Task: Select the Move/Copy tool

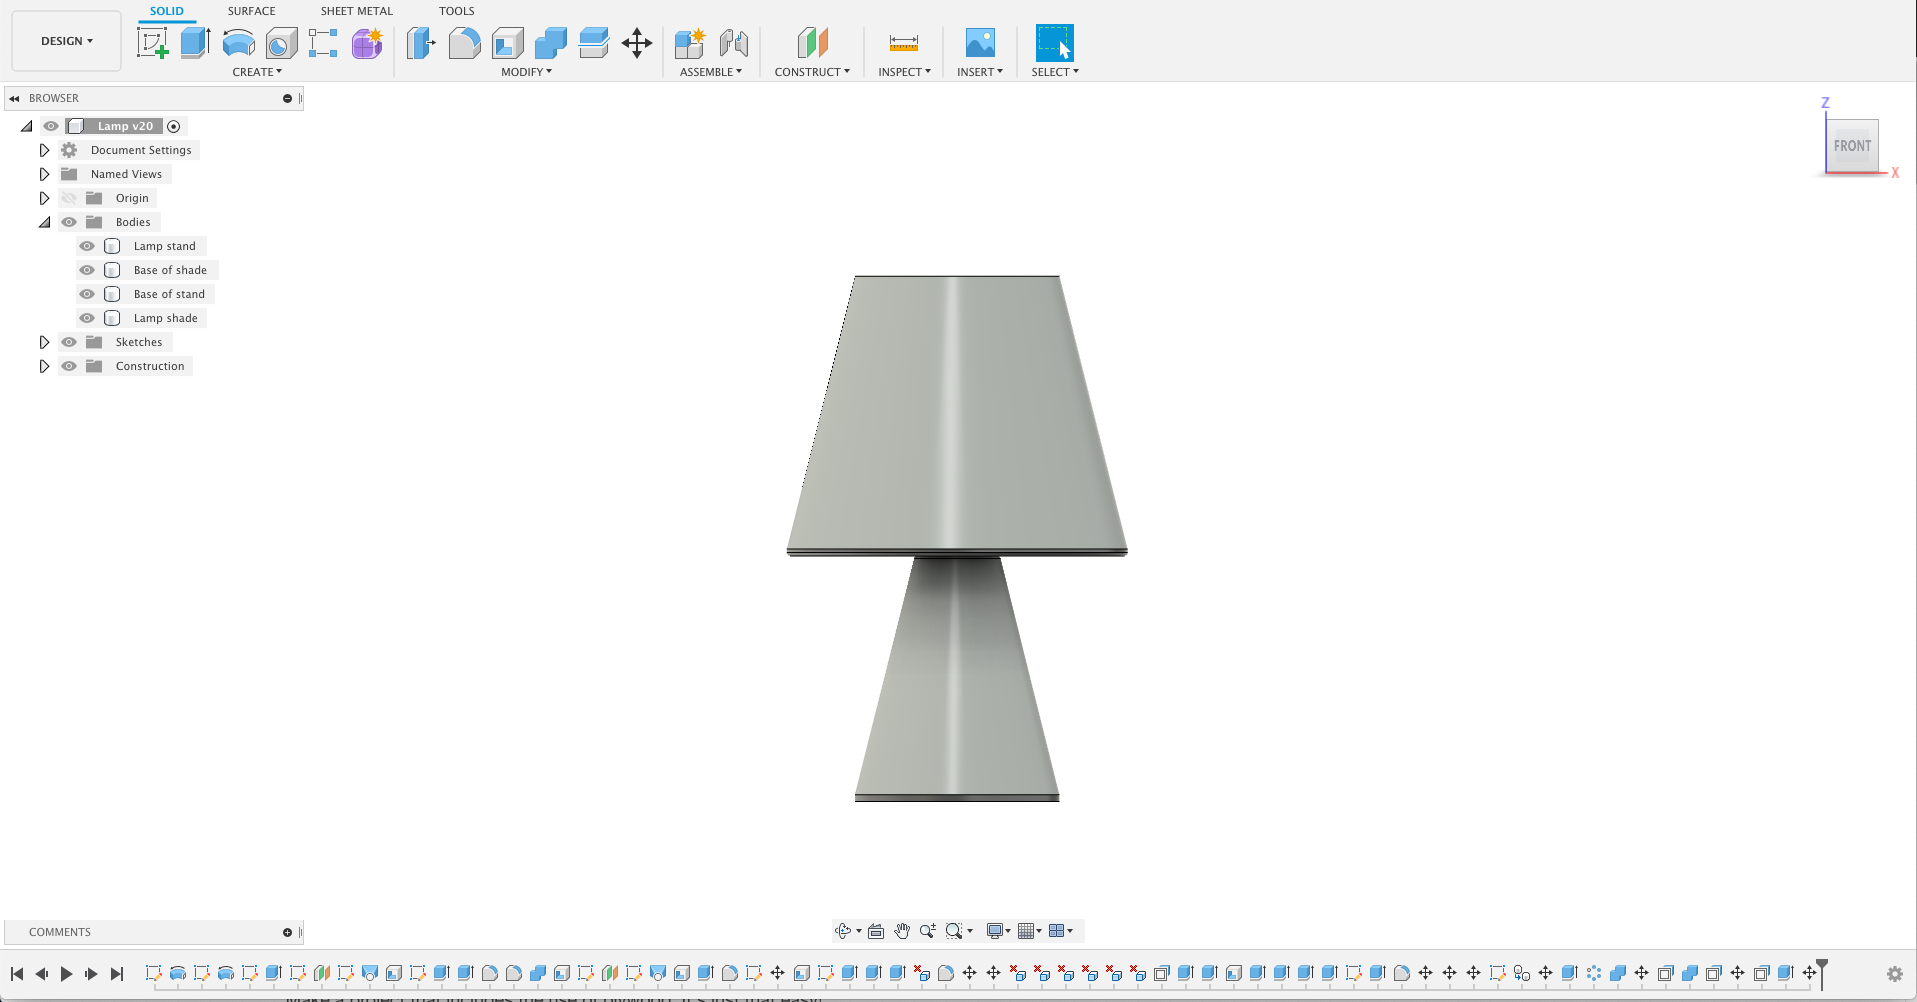Action: [637, 42]
